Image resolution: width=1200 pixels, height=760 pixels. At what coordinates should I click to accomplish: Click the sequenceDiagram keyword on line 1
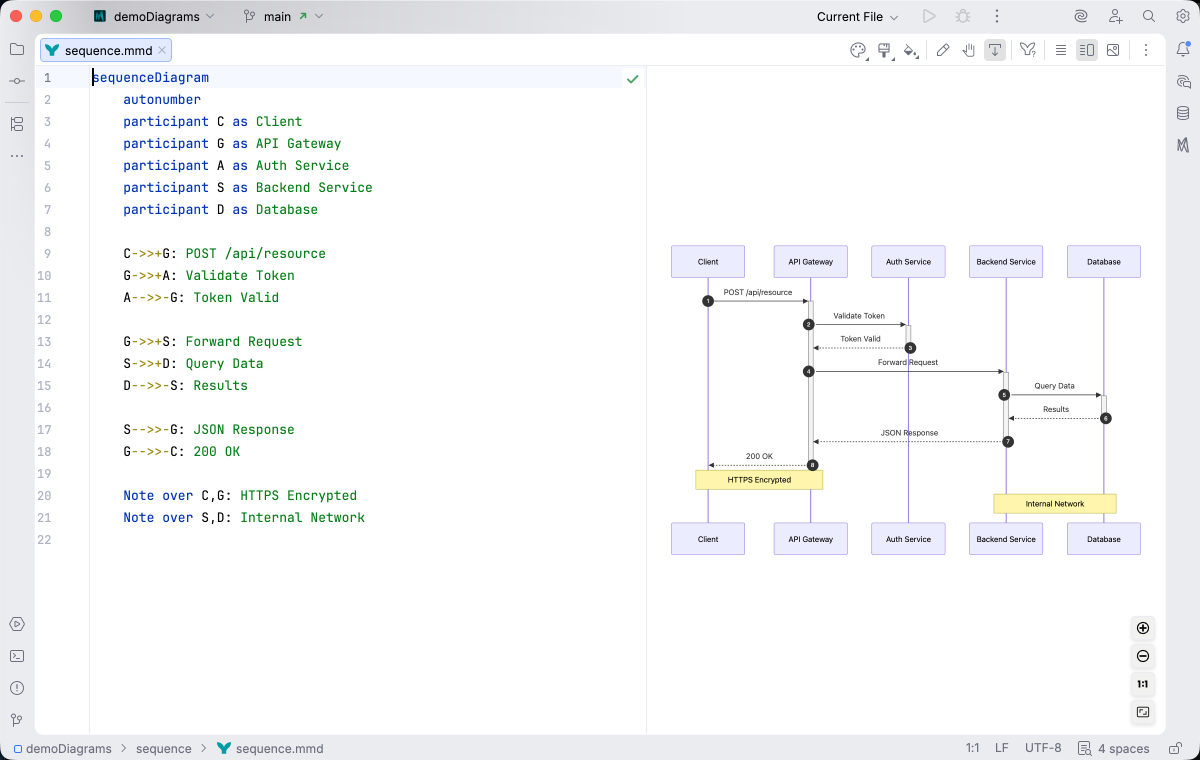coord(151,77)
